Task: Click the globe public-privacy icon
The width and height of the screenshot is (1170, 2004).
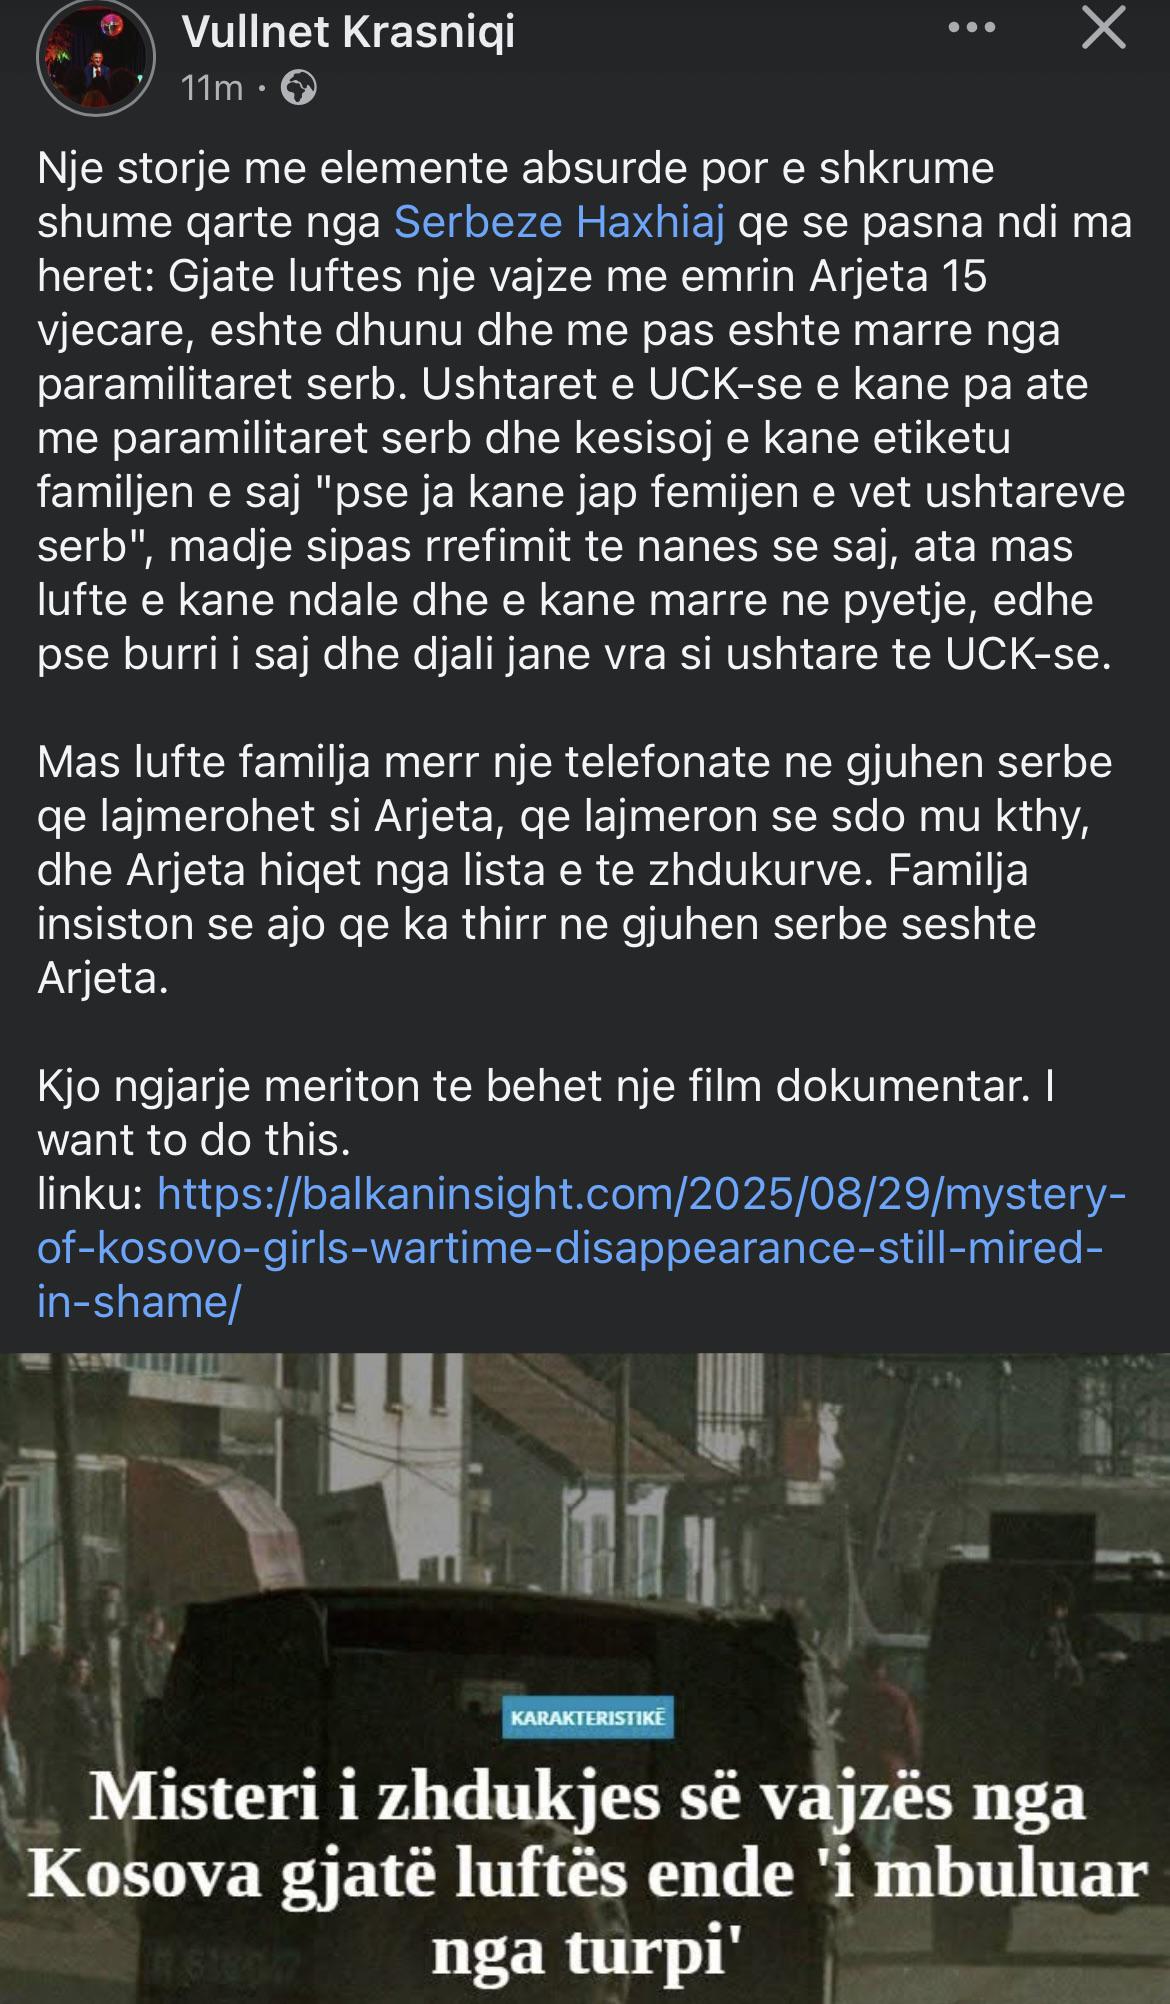Action: (x=298, y=90)
